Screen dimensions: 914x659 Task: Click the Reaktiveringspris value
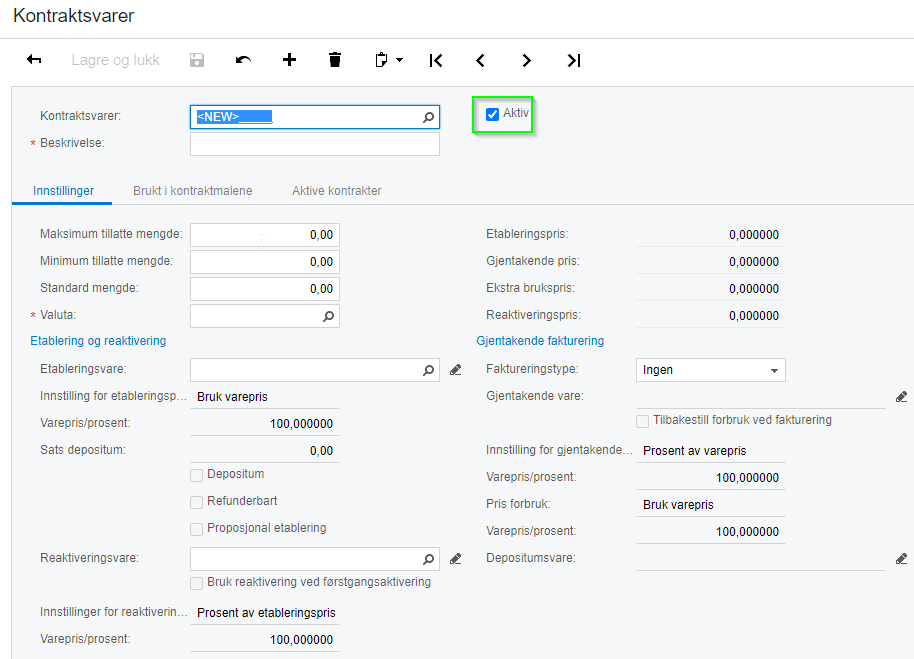(x=754, y=316)
